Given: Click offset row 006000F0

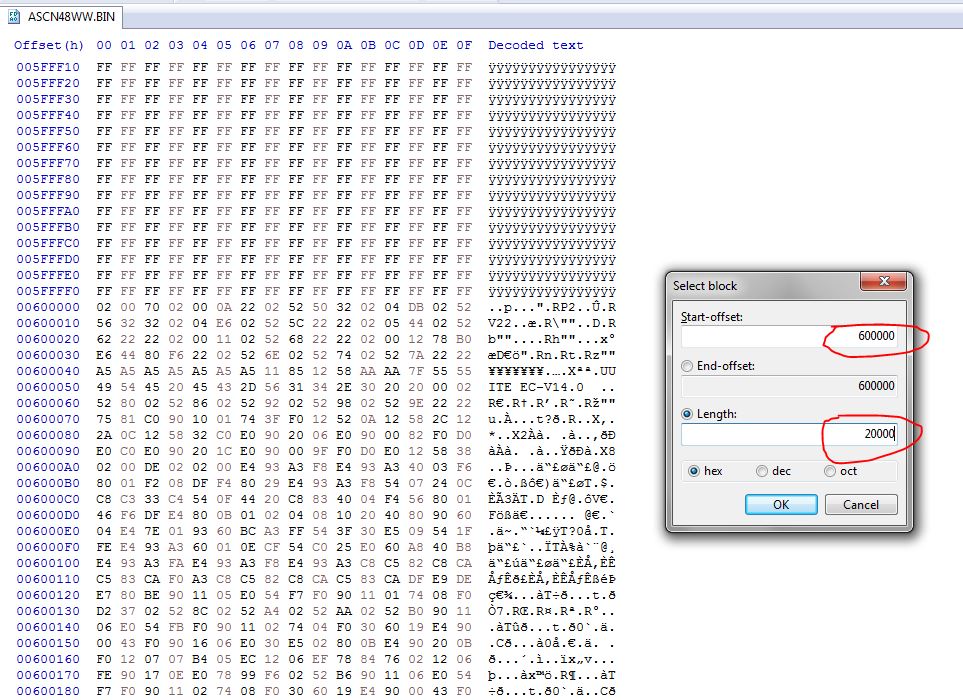Looking at the screenshot, I should click(48, 547).
